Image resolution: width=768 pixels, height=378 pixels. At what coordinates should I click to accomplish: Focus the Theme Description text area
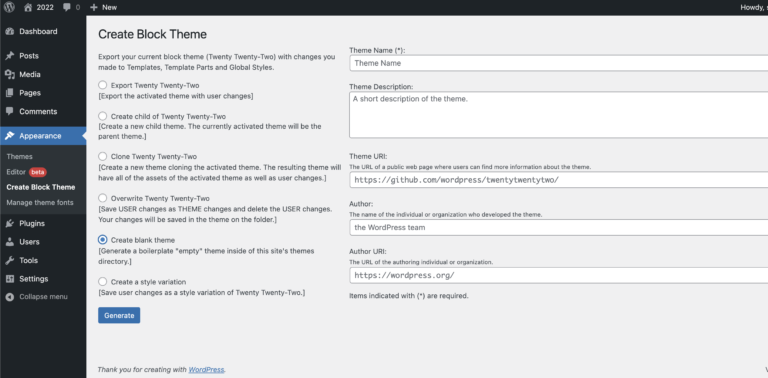(x=558, y=115)
